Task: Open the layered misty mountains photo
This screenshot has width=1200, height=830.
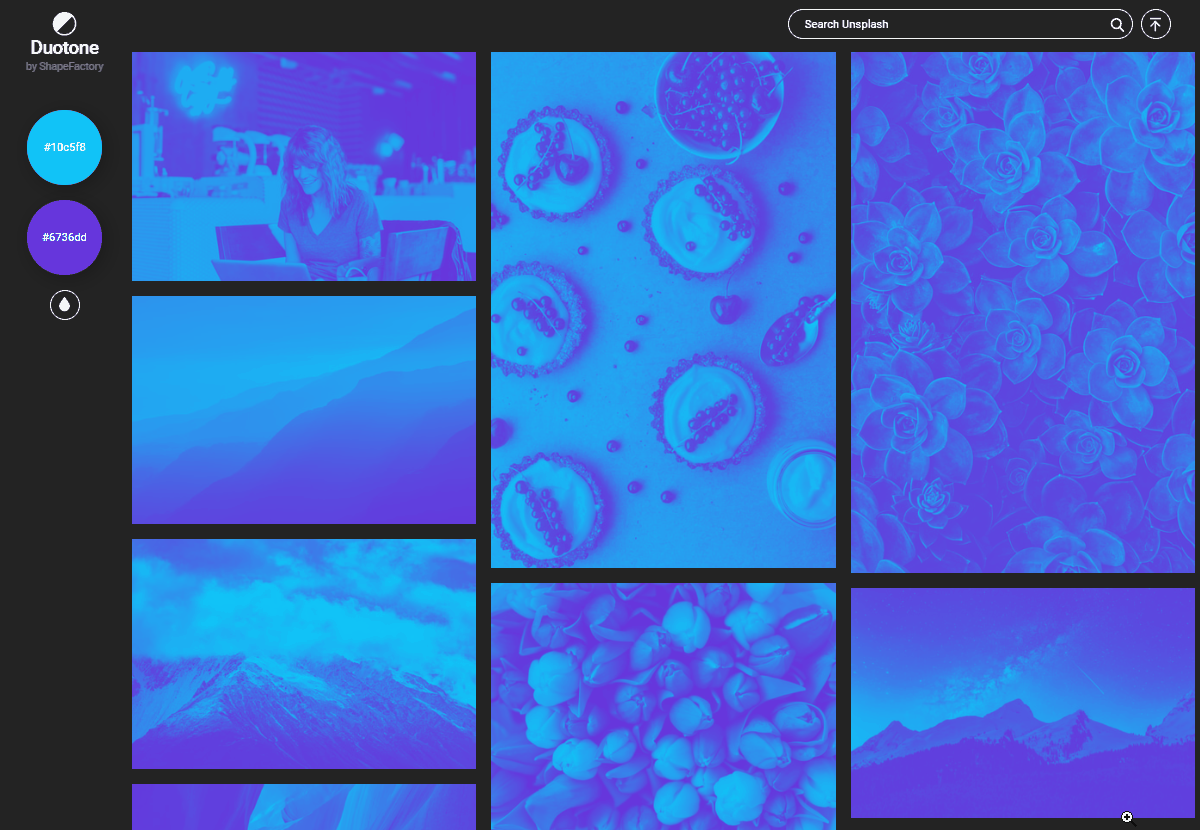Action: [304, 410]
